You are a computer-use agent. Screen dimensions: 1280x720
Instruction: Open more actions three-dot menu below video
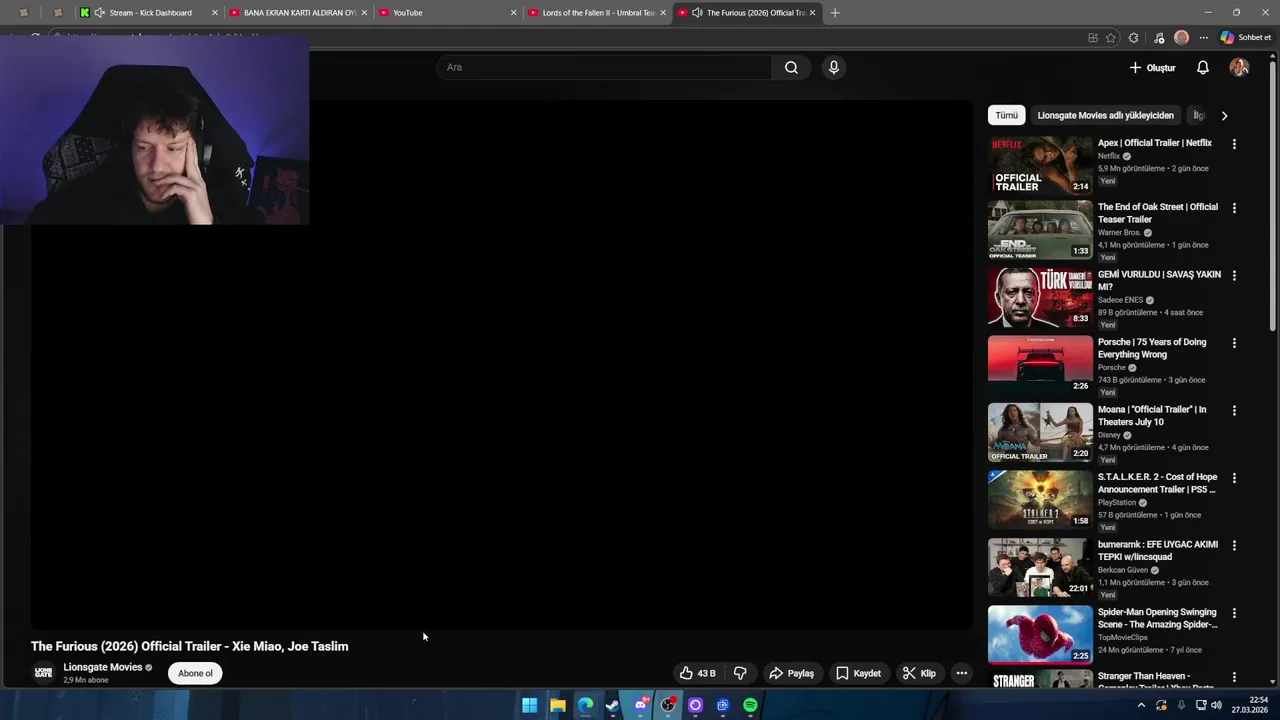(x=961, y=673)
